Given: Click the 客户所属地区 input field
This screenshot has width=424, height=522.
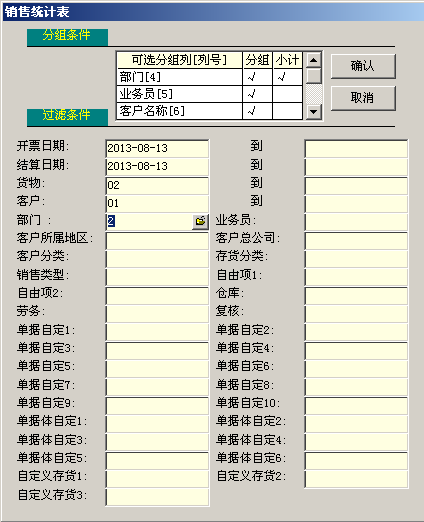Looking at the screenshot, I should coord(157,240).
